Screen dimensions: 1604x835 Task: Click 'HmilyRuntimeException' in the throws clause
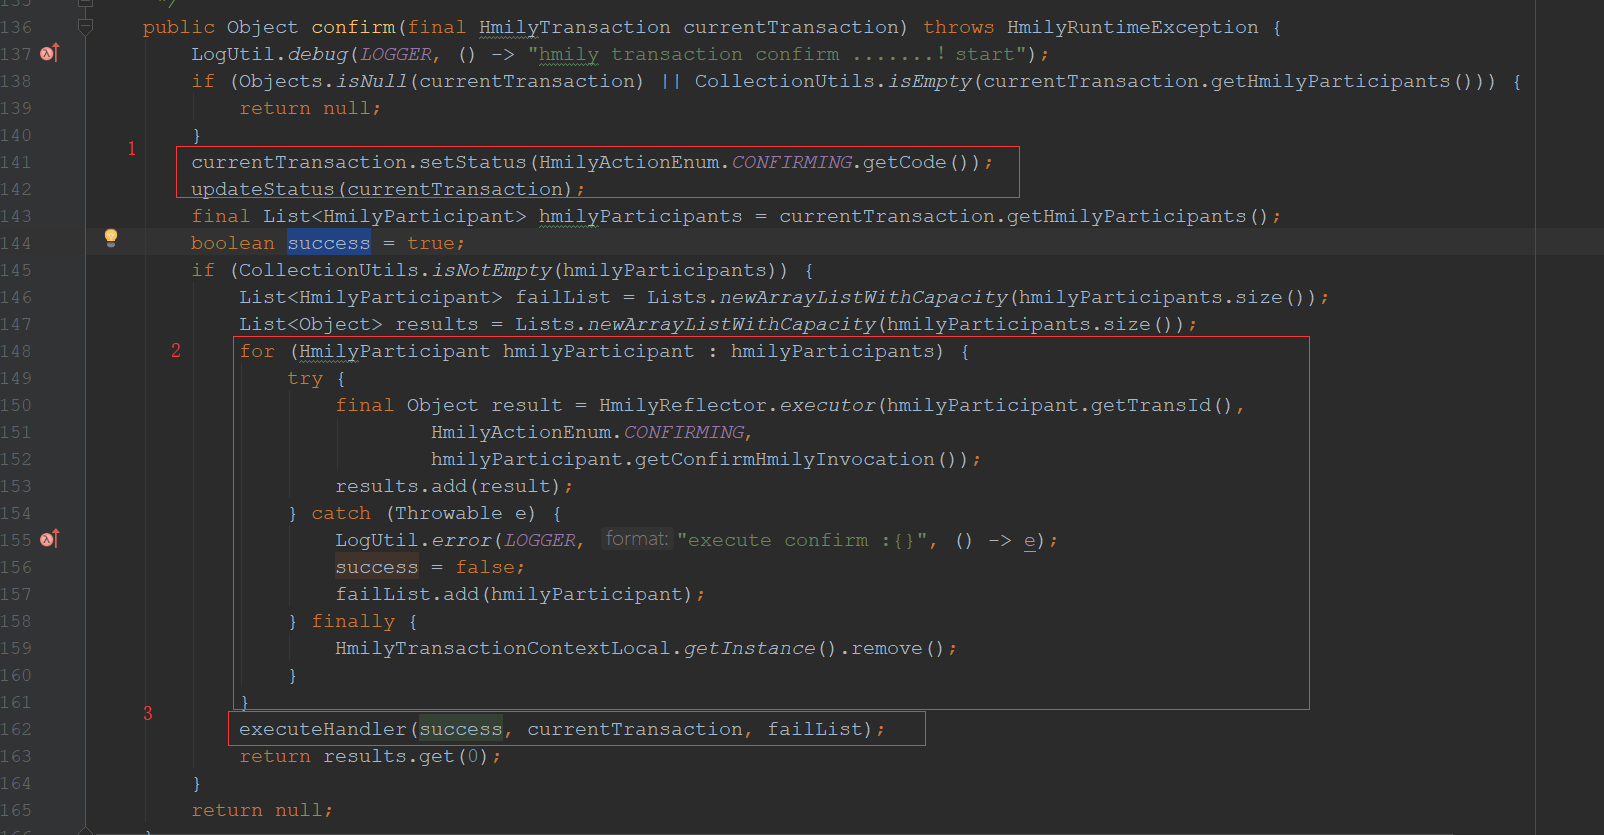click(x=1133, y=27)
